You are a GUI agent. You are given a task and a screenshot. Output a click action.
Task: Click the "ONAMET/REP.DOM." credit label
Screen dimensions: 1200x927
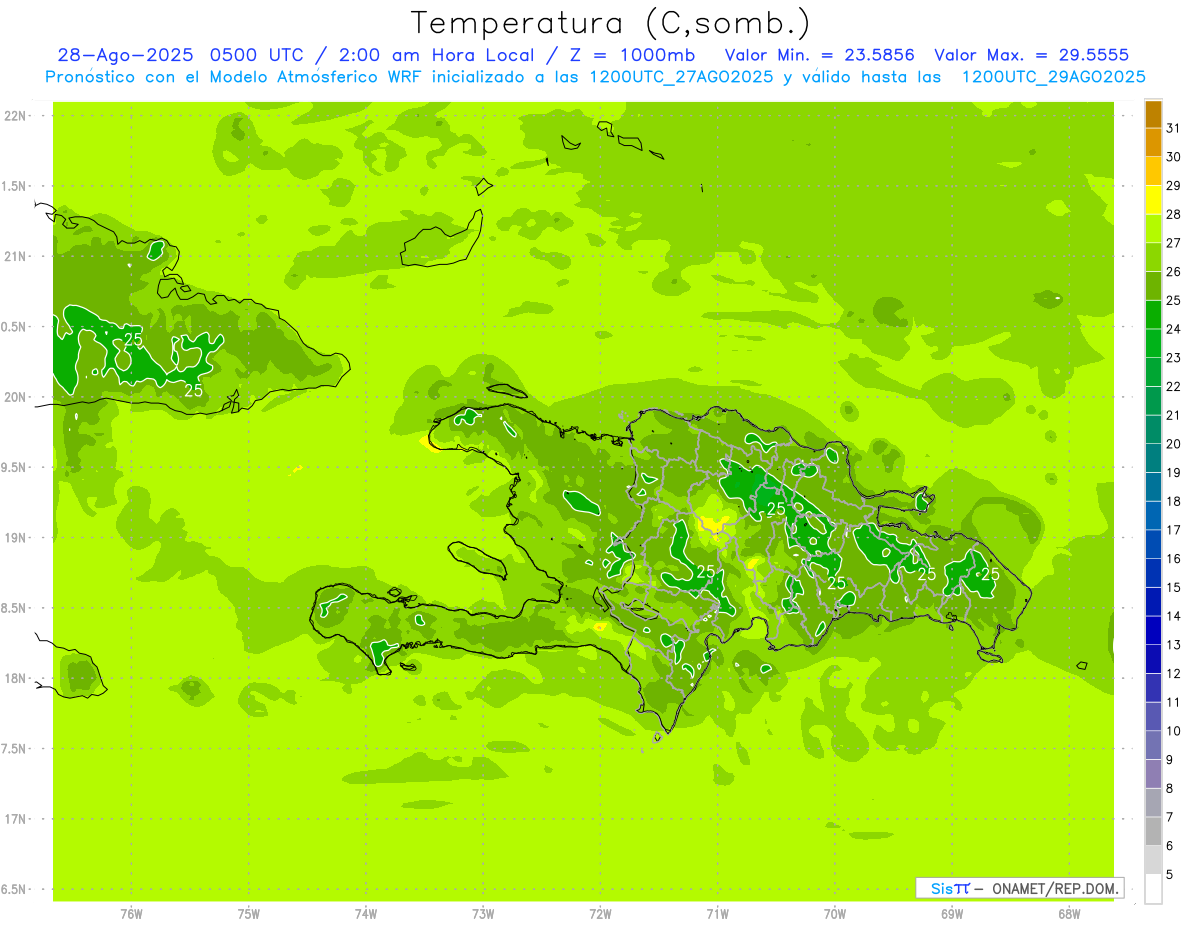pos(1055,888)
